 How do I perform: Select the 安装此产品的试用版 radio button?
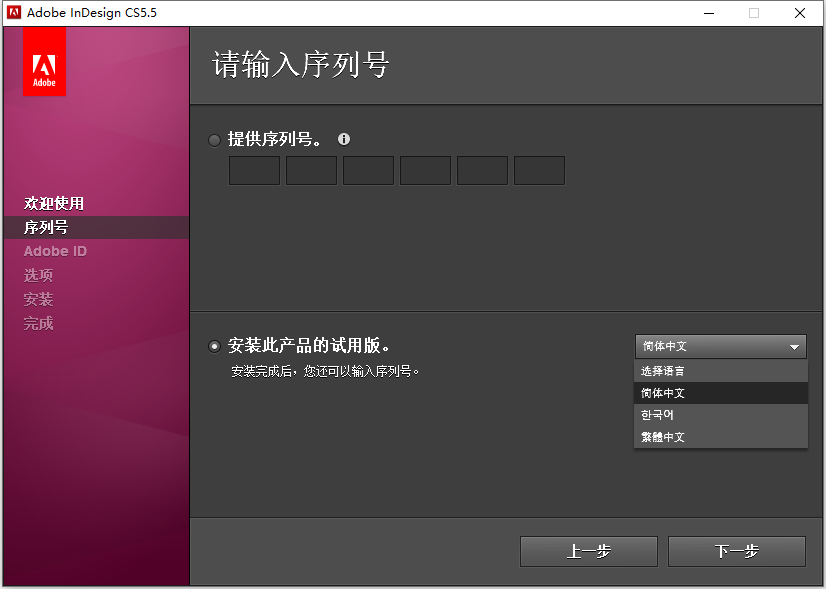[x=214, y=346]
